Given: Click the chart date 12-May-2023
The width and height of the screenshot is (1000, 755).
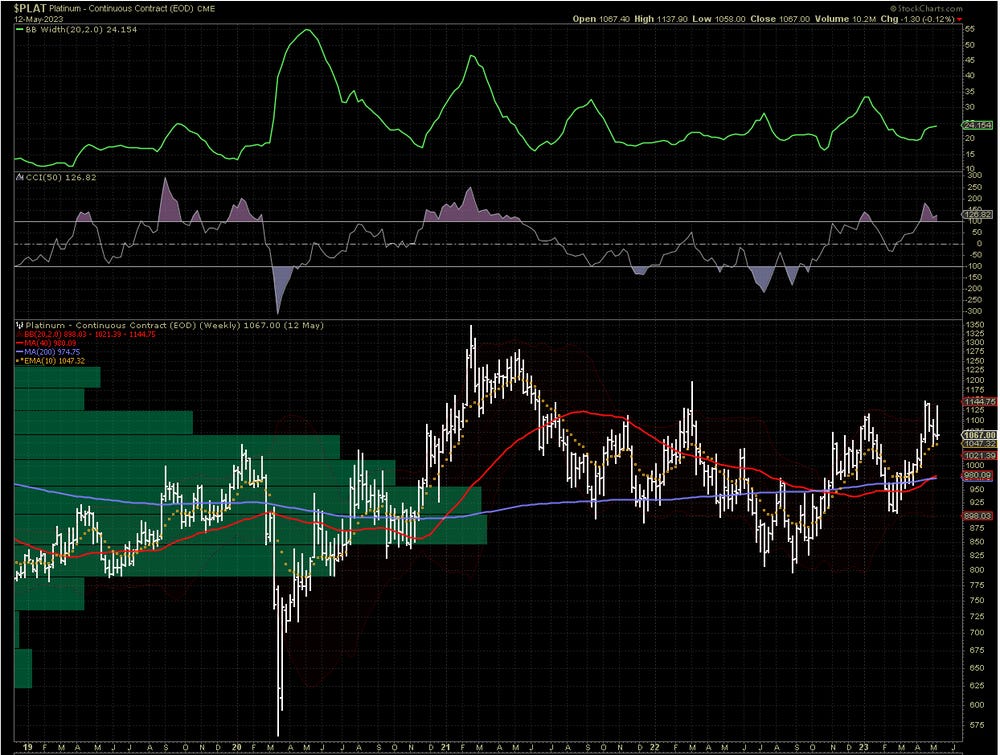Looking at the screenshot, I should [x=39, y=18].
